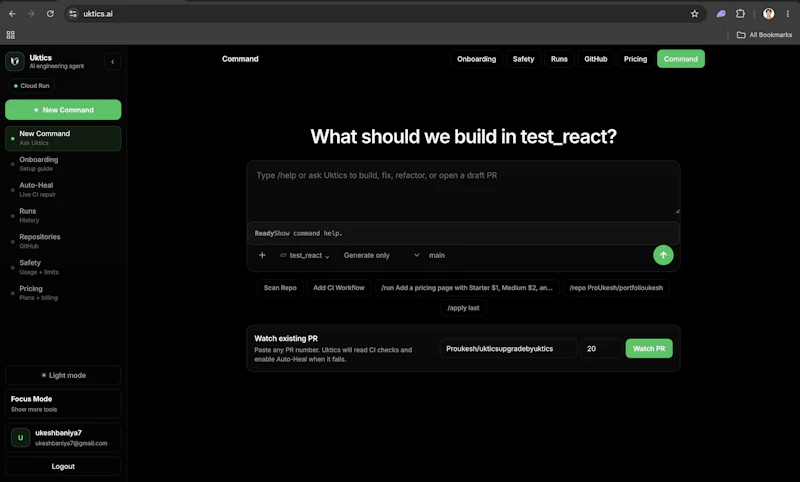Submit command with green arrow-up button
Viewport: 800px width, 482px height.
point(663,255)
